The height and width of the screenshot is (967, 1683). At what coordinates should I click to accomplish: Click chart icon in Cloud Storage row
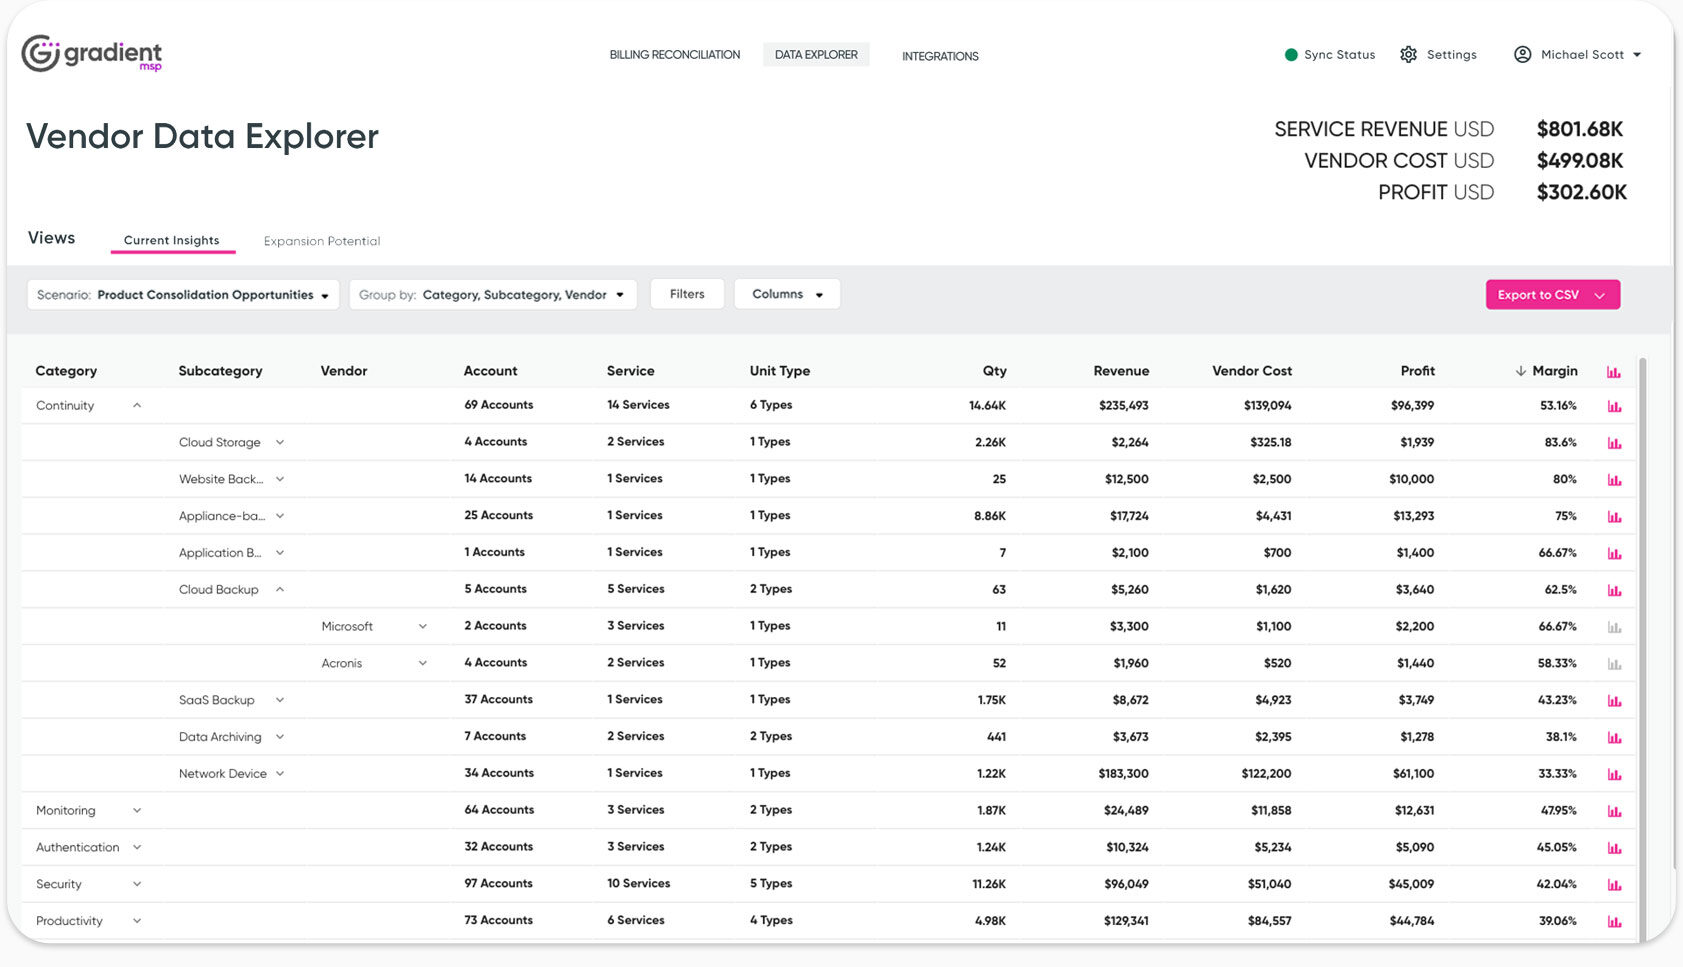[1614, 443]
